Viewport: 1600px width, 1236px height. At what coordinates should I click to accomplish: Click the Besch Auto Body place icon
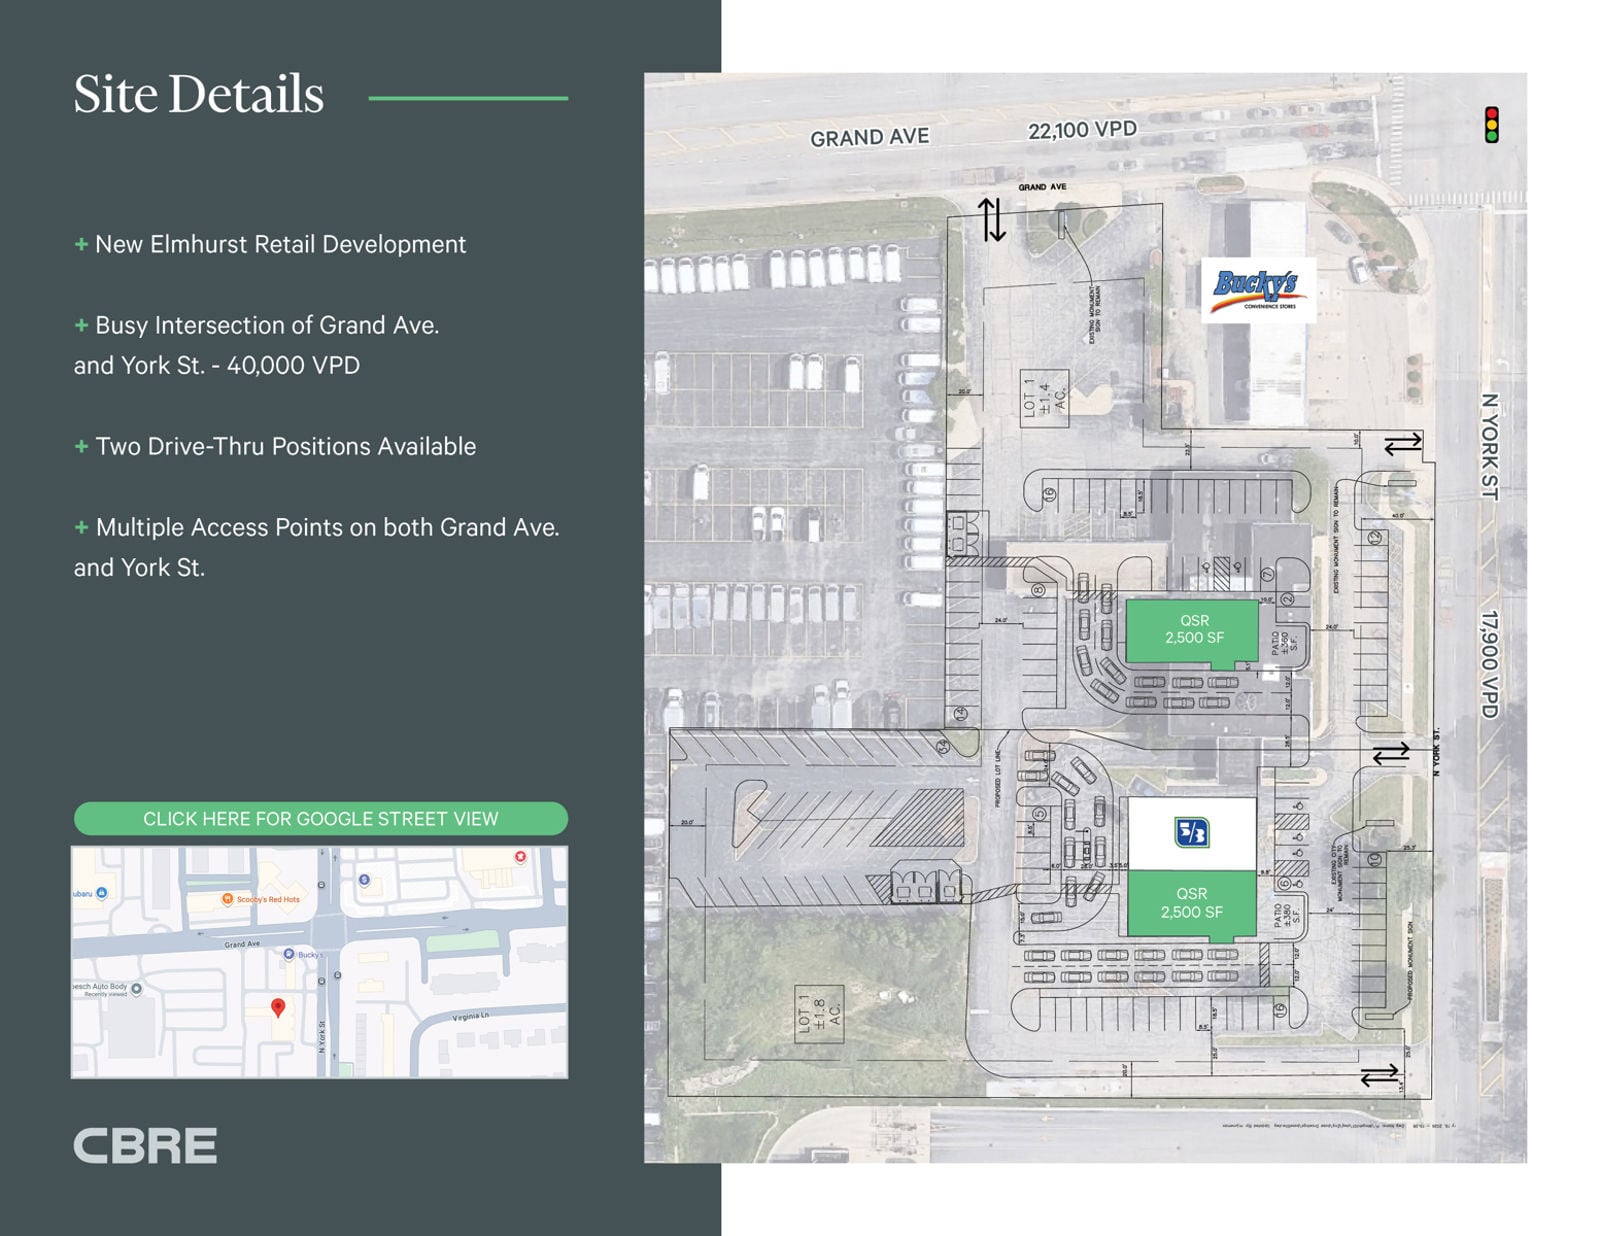click(137, 988)
